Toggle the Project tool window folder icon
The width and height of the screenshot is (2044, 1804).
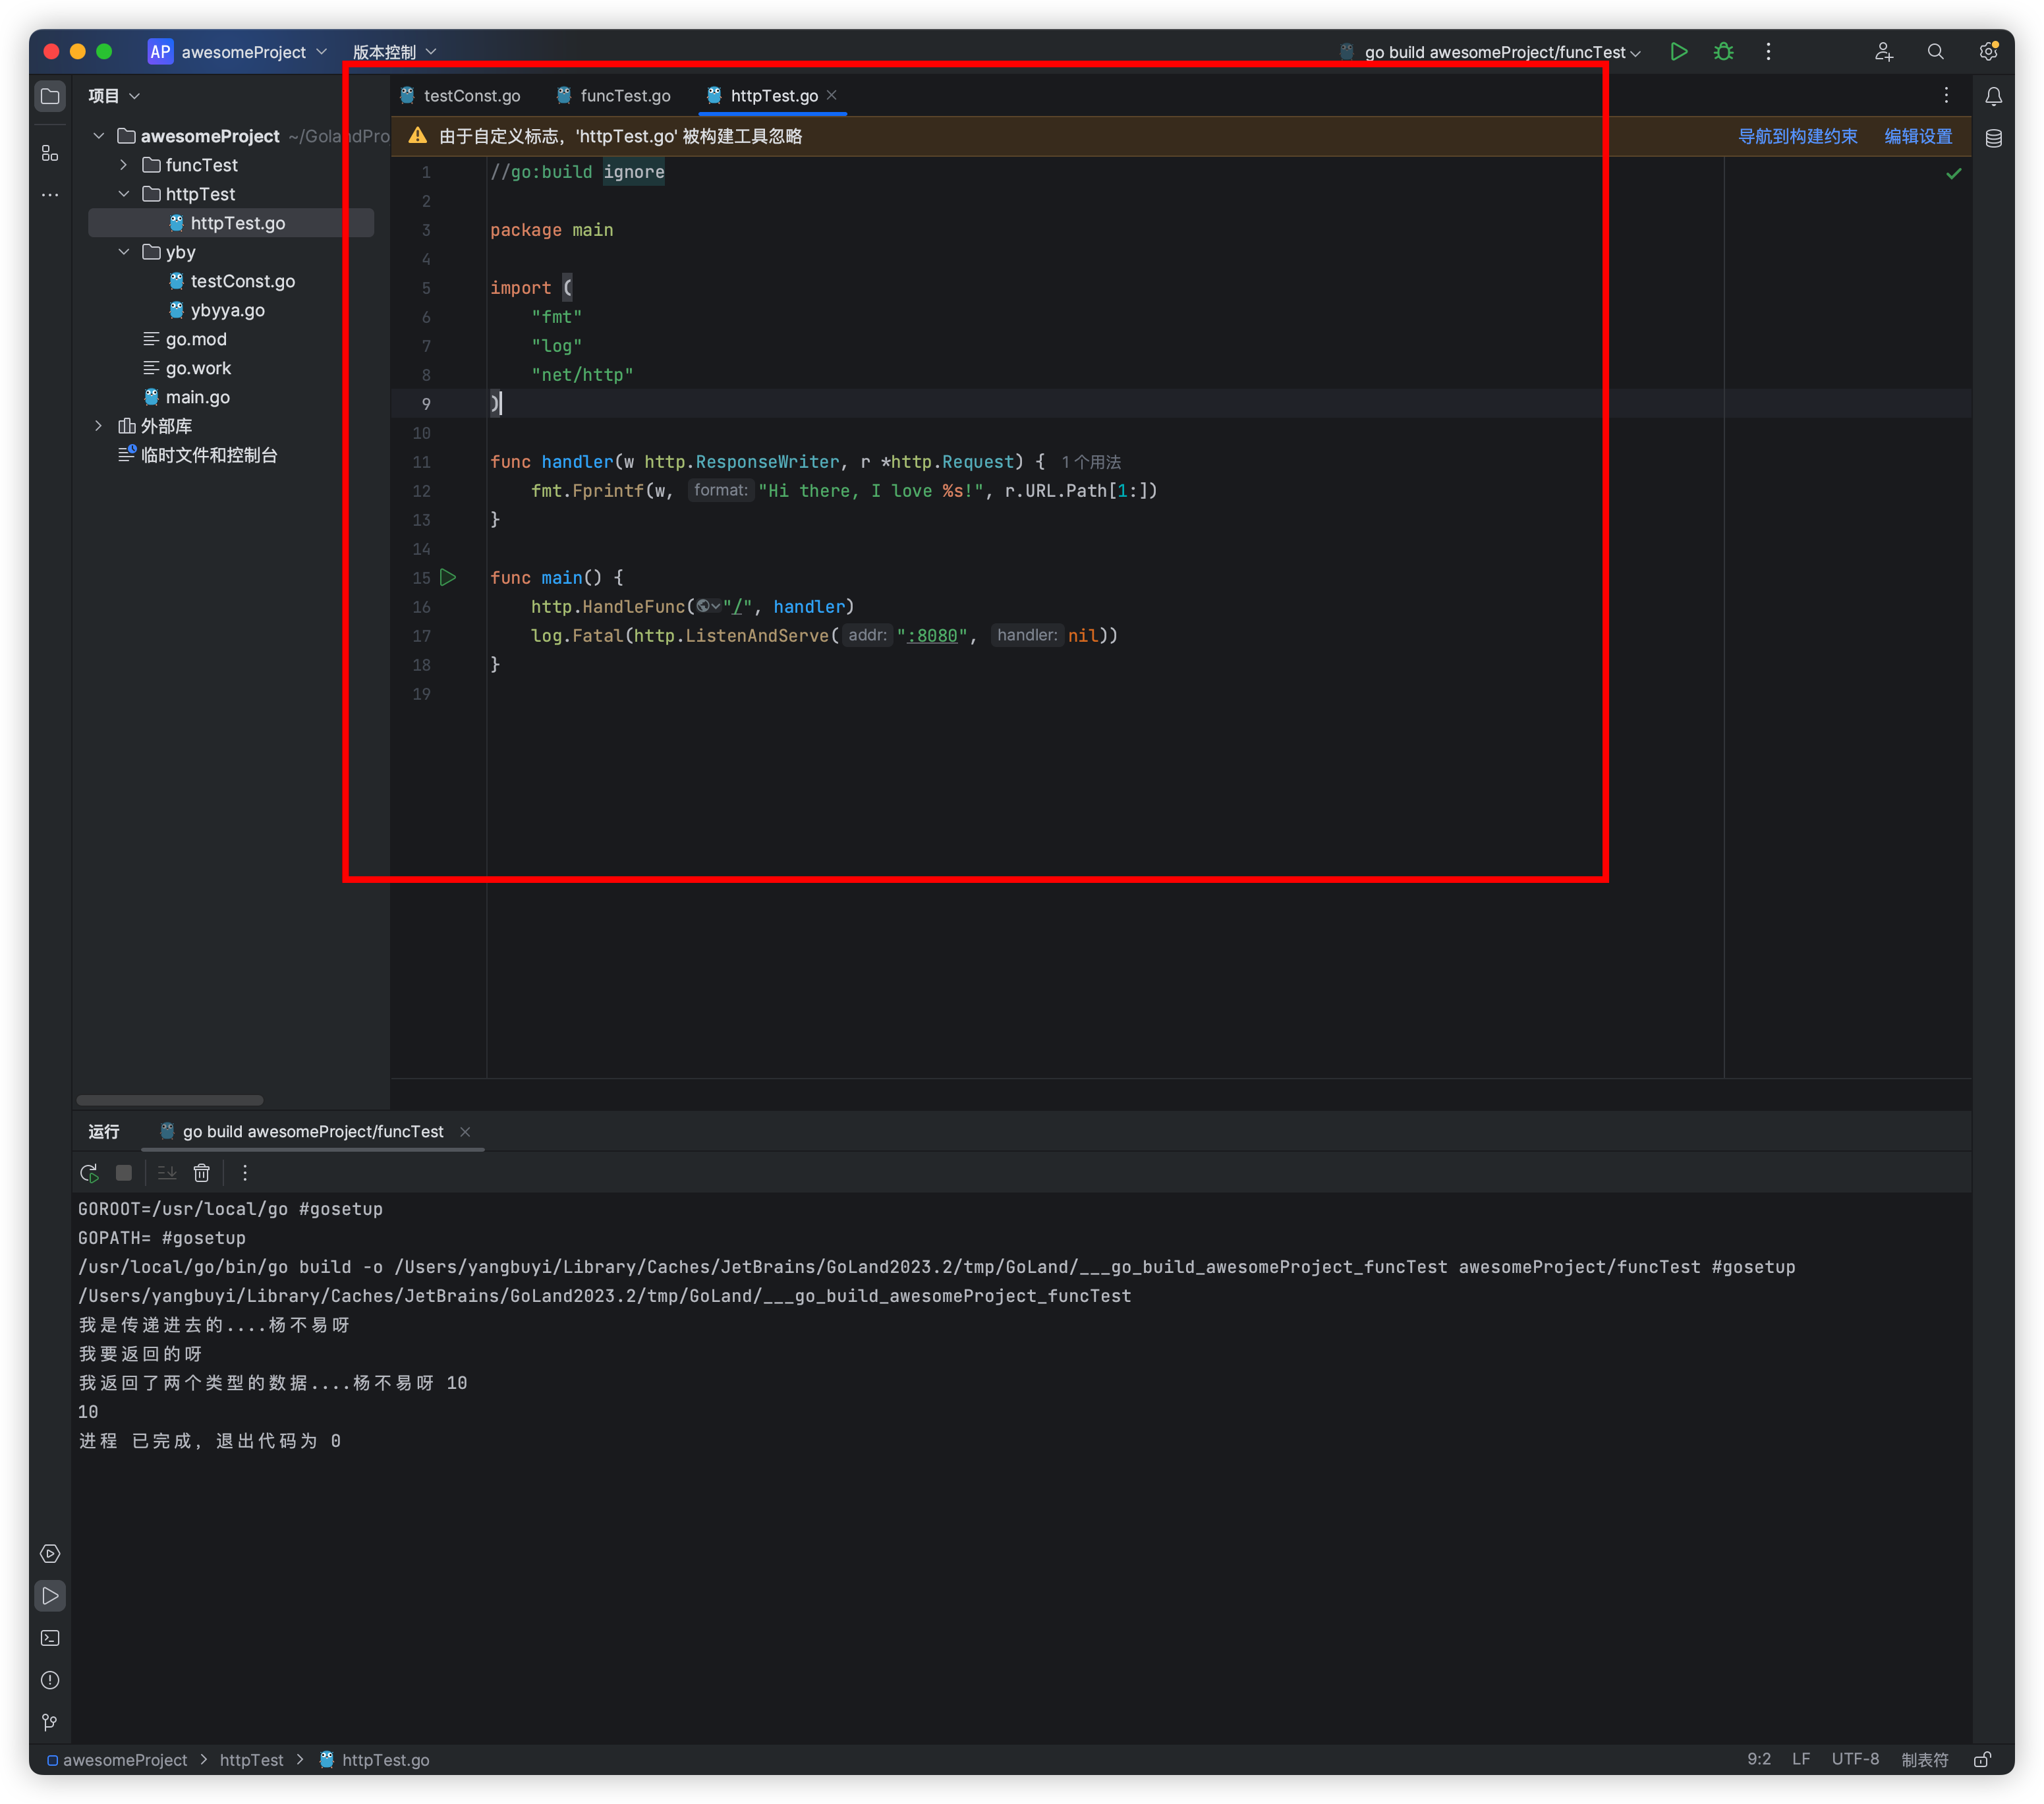click(x=50, y=96)
